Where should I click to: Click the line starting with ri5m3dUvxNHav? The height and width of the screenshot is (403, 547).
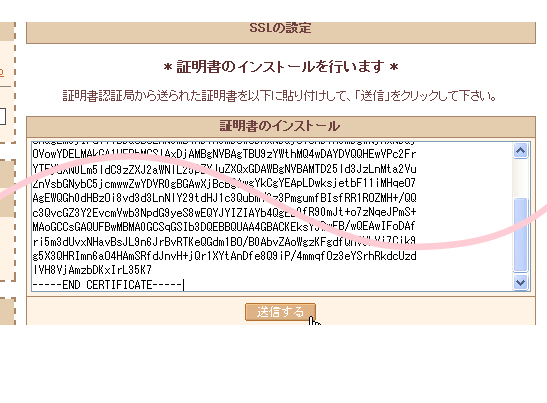tap(224, 241)
